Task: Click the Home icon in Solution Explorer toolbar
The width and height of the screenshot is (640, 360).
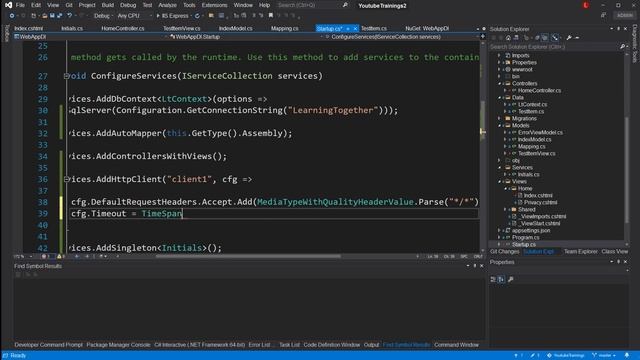Action: coord(508,38)
